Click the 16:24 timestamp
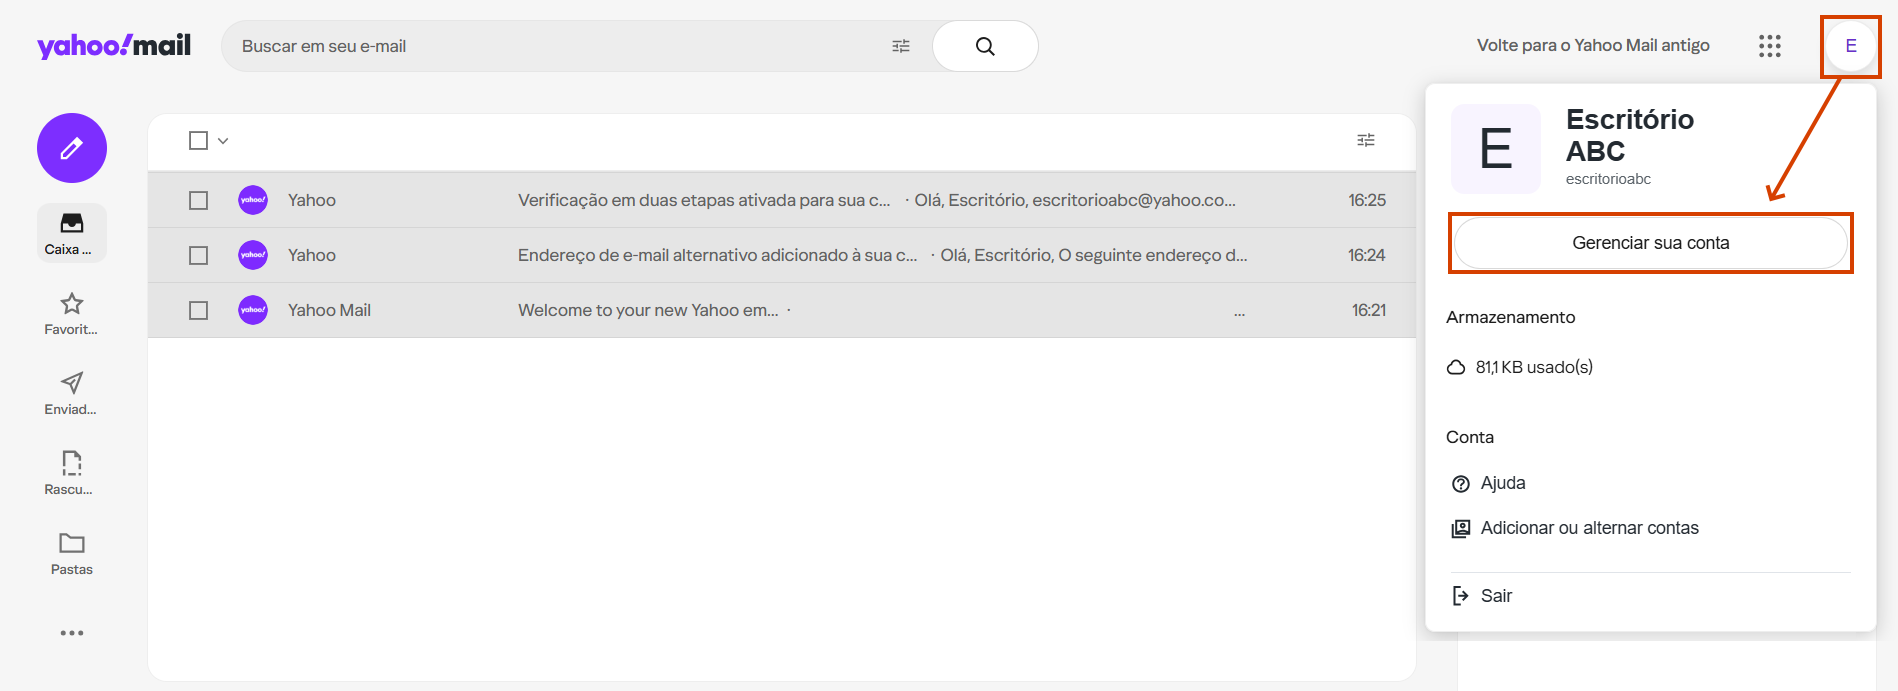This screenshot has height=691, width=1898. tap(1367, 255)
